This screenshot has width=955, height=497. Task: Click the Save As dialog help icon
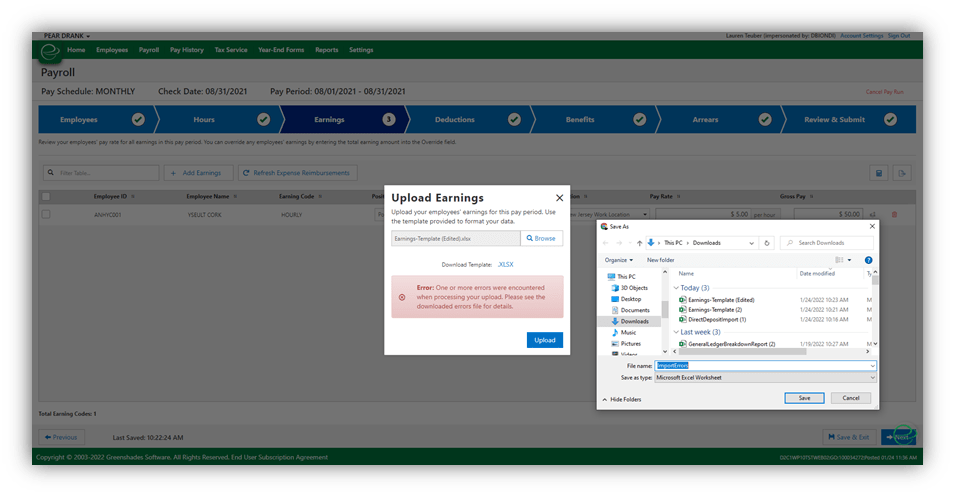tap(868, 260)
